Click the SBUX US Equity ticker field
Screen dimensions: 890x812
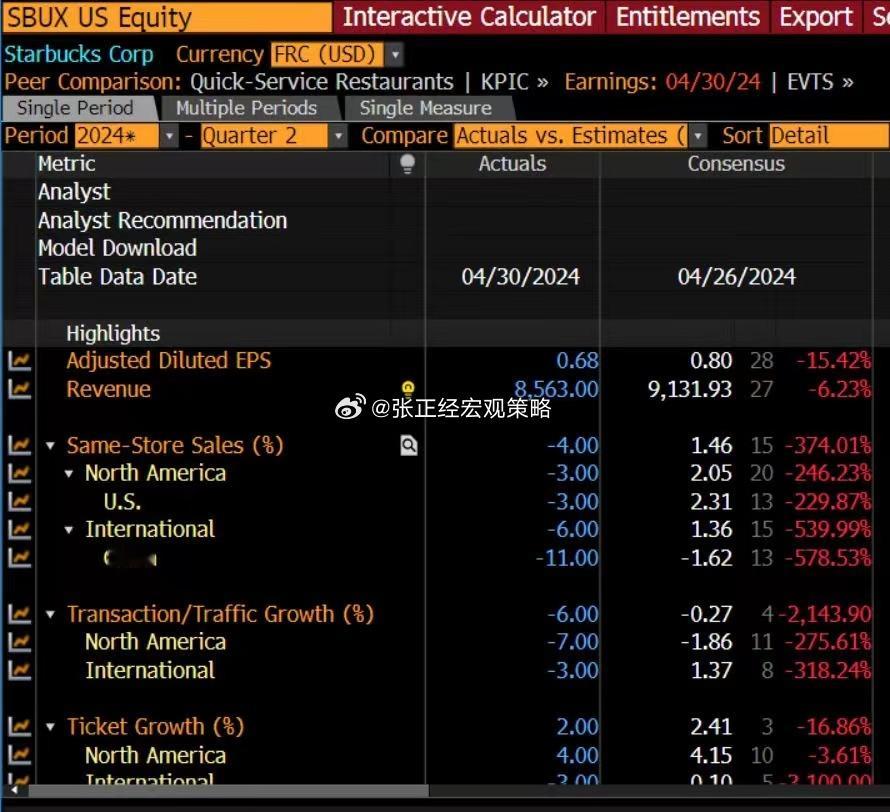[x=167, y=18]
